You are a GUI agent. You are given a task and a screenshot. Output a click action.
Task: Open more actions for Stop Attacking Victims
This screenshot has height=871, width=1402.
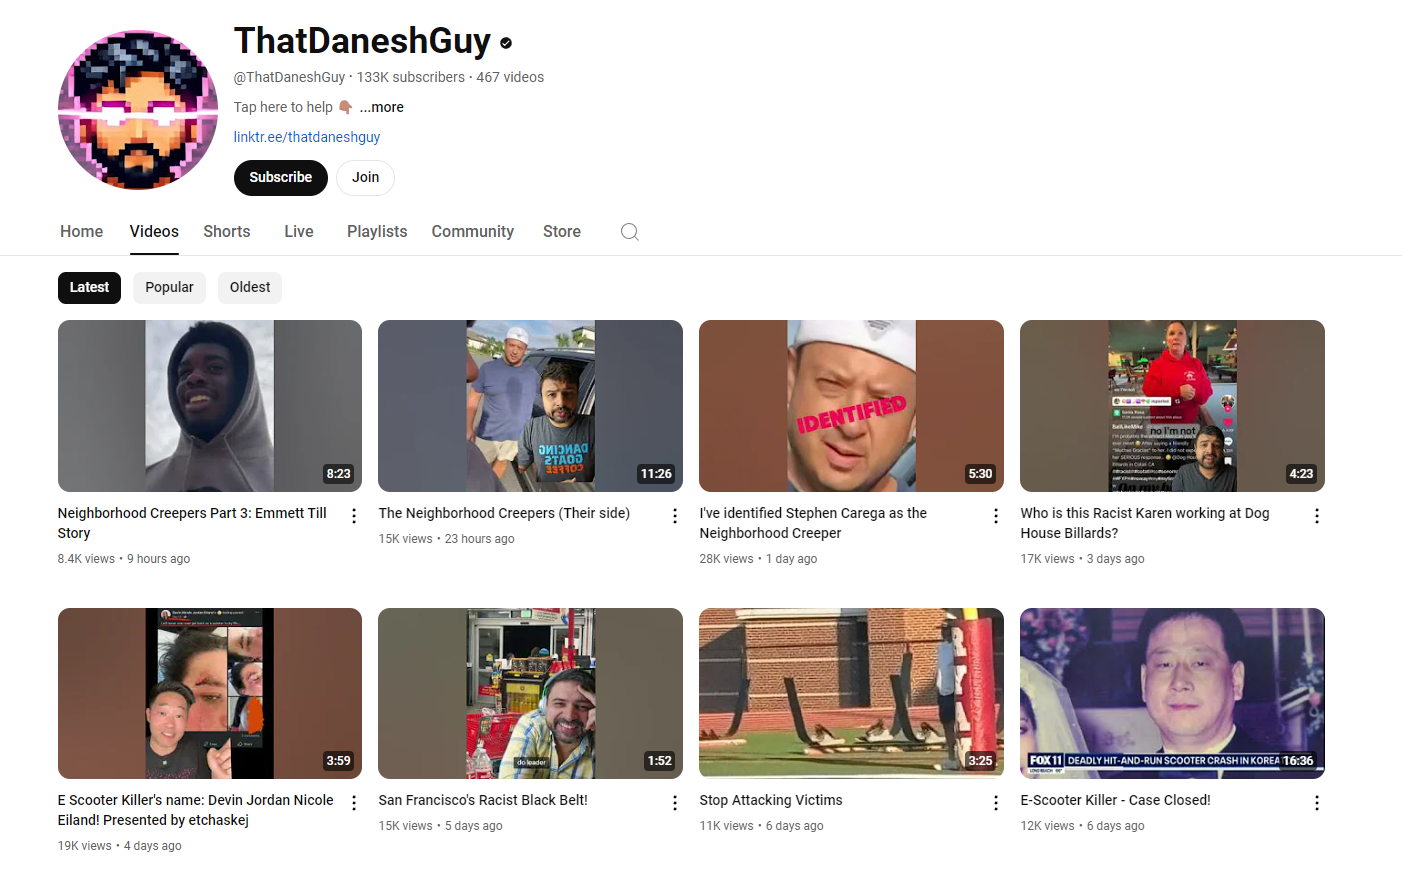pyautogui.click(x=996, y=803)
